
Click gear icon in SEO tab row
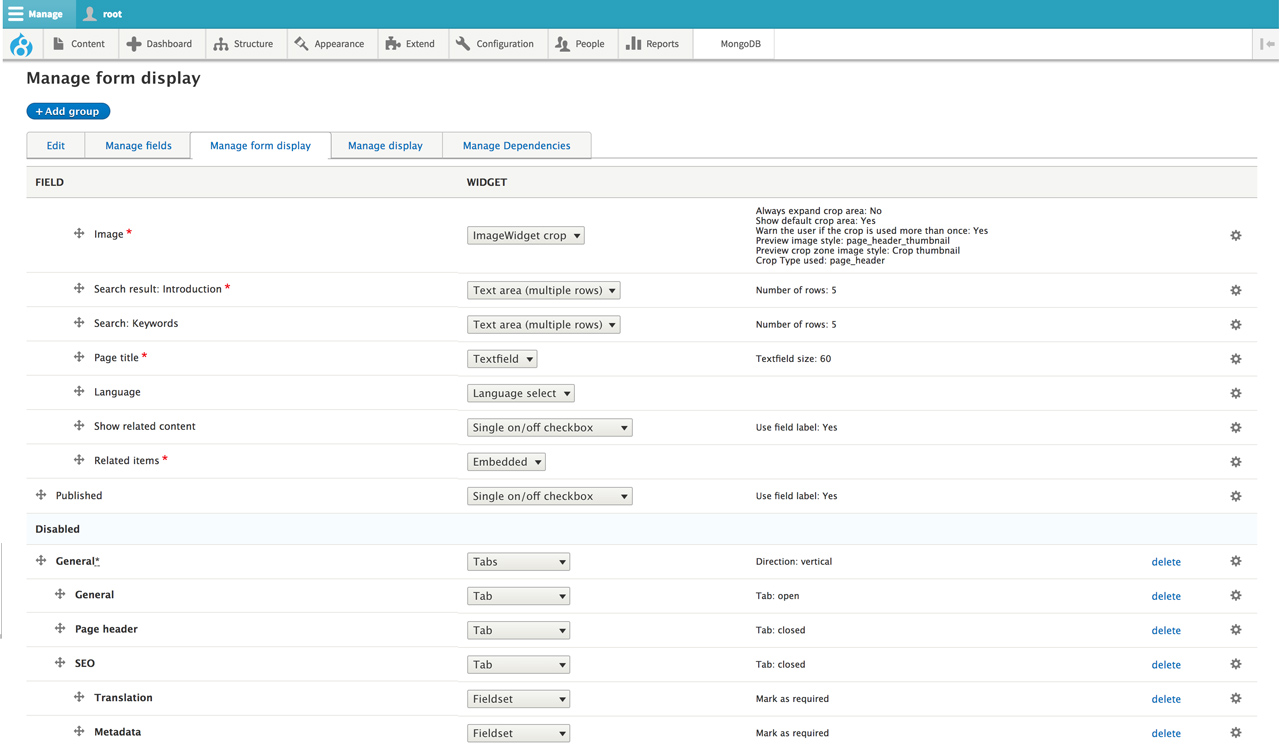point(1235,664)
